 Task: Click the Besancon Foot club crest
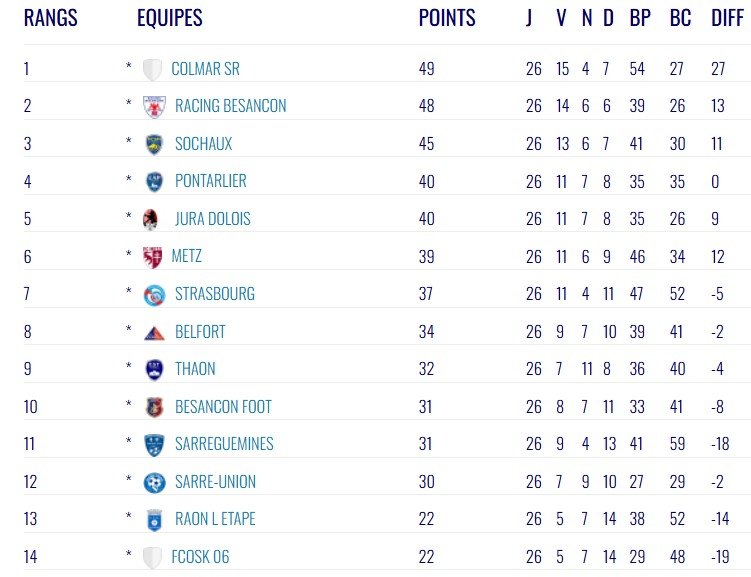tap(154, 407)
